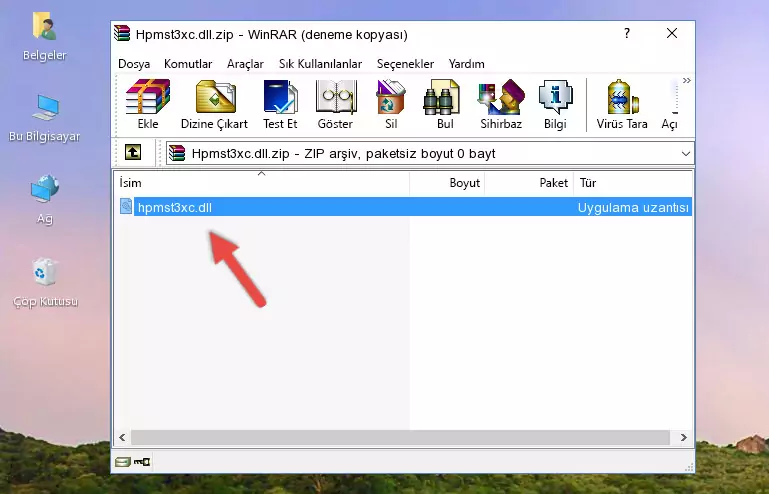Click the partially visible Aç toolbar icon
The image size is (769, 494).
point(670,104)
